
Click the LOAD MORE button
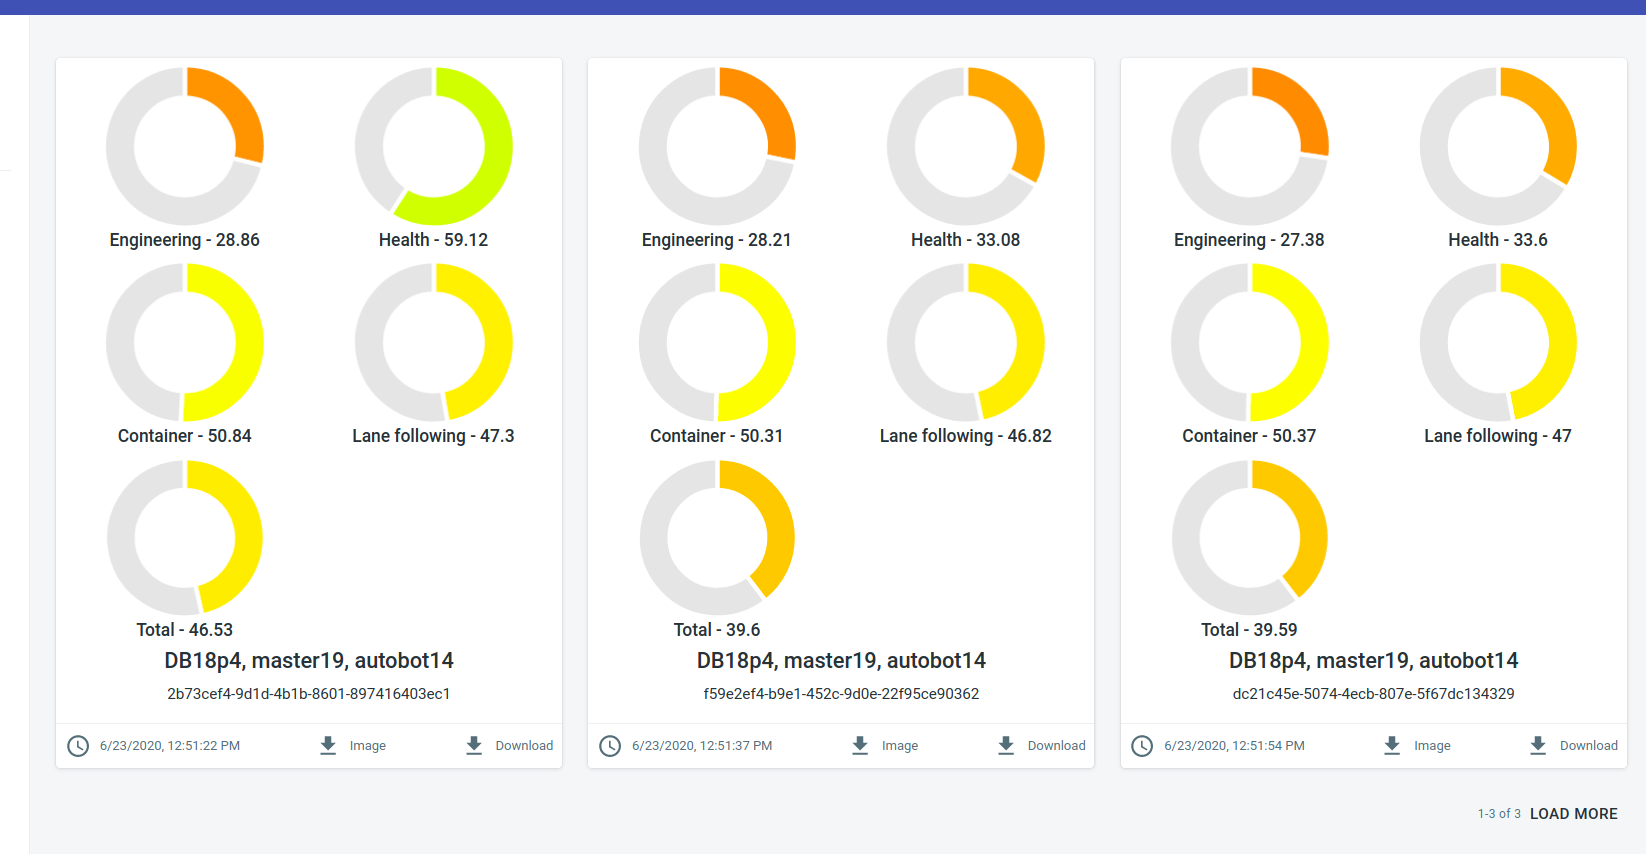[1573, 814]
